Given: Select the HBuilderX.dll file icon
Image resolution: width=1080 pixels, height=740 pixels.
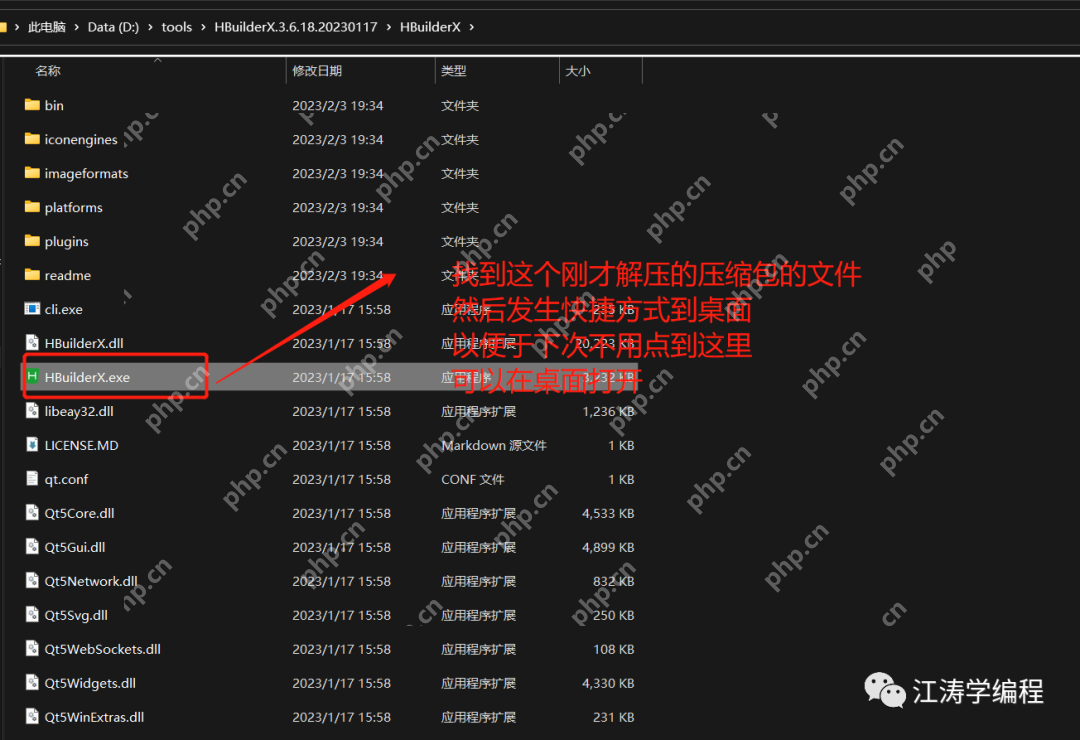Looking at the screenshot, I should [32, 343].
